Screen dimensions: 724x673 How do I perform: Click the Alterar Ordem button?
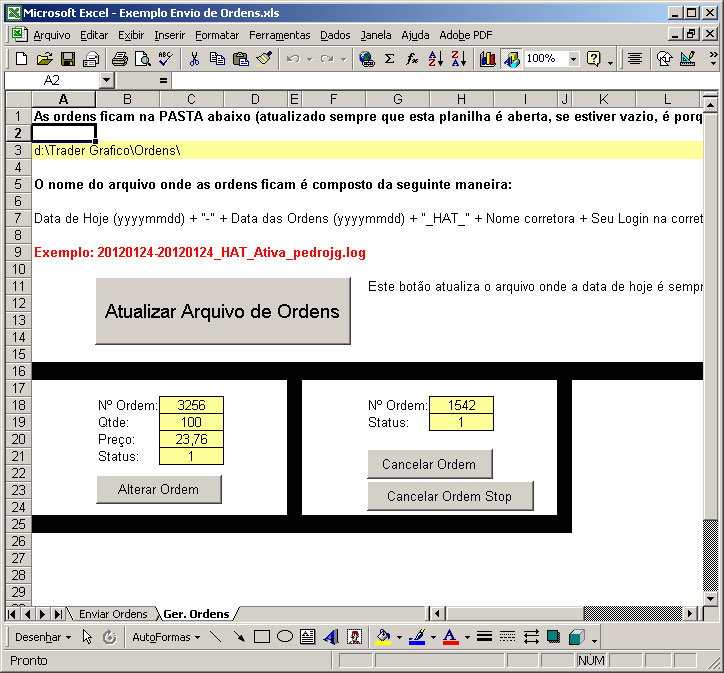158,489
